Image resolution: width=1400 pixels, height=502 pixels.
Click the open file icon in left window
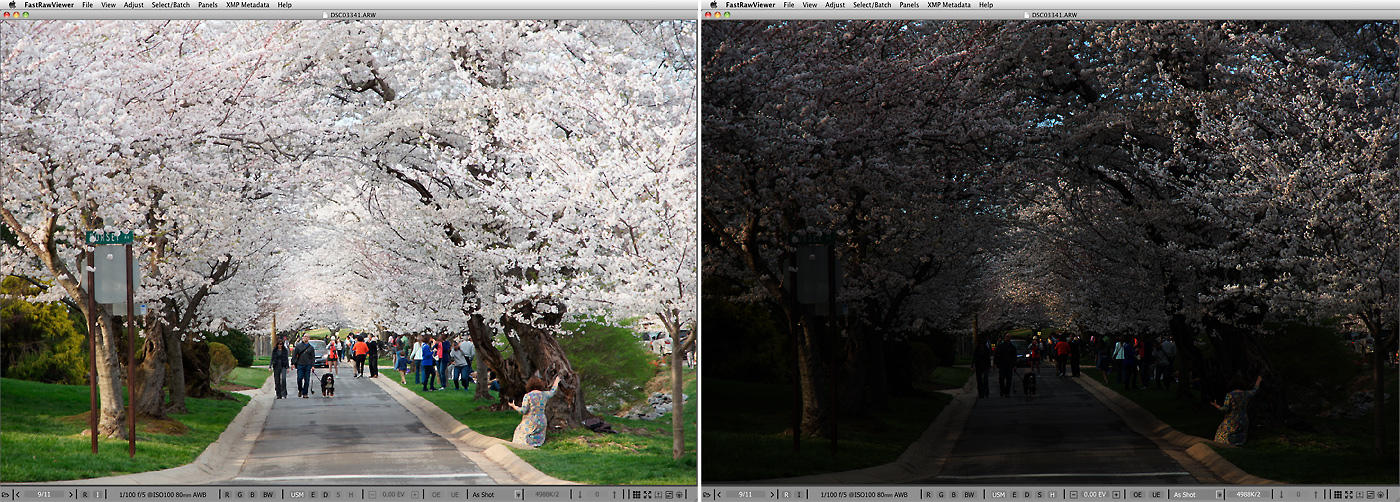pos(7,494)
